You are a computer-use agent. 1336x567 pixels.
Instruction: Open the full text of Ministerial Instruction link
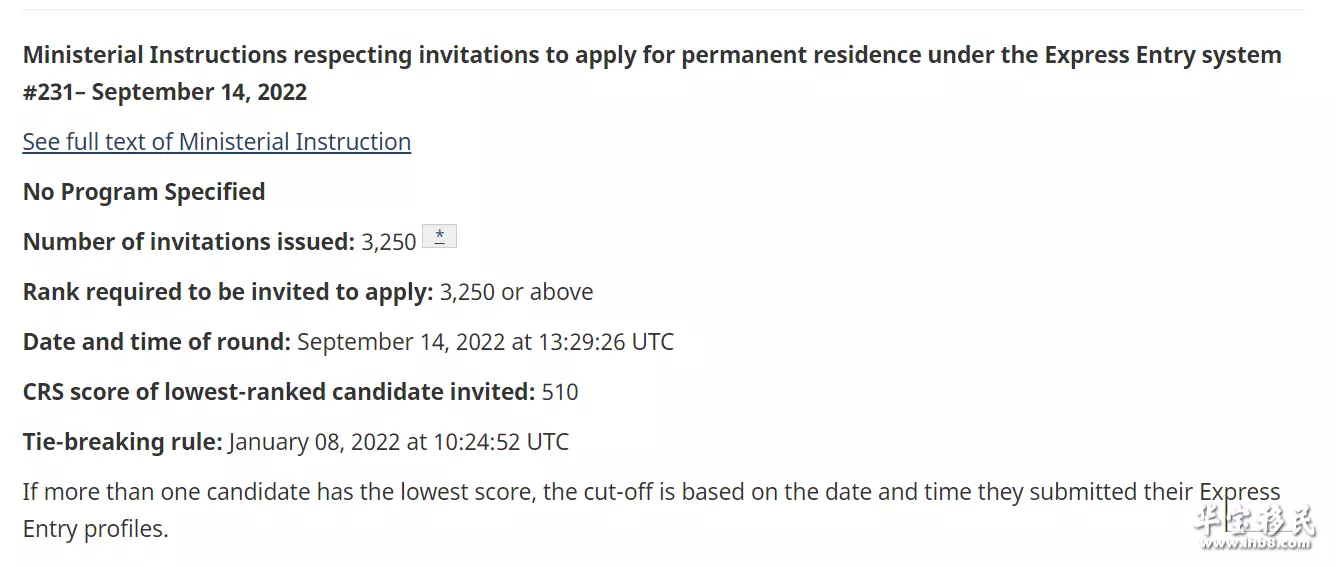[217, 142]
